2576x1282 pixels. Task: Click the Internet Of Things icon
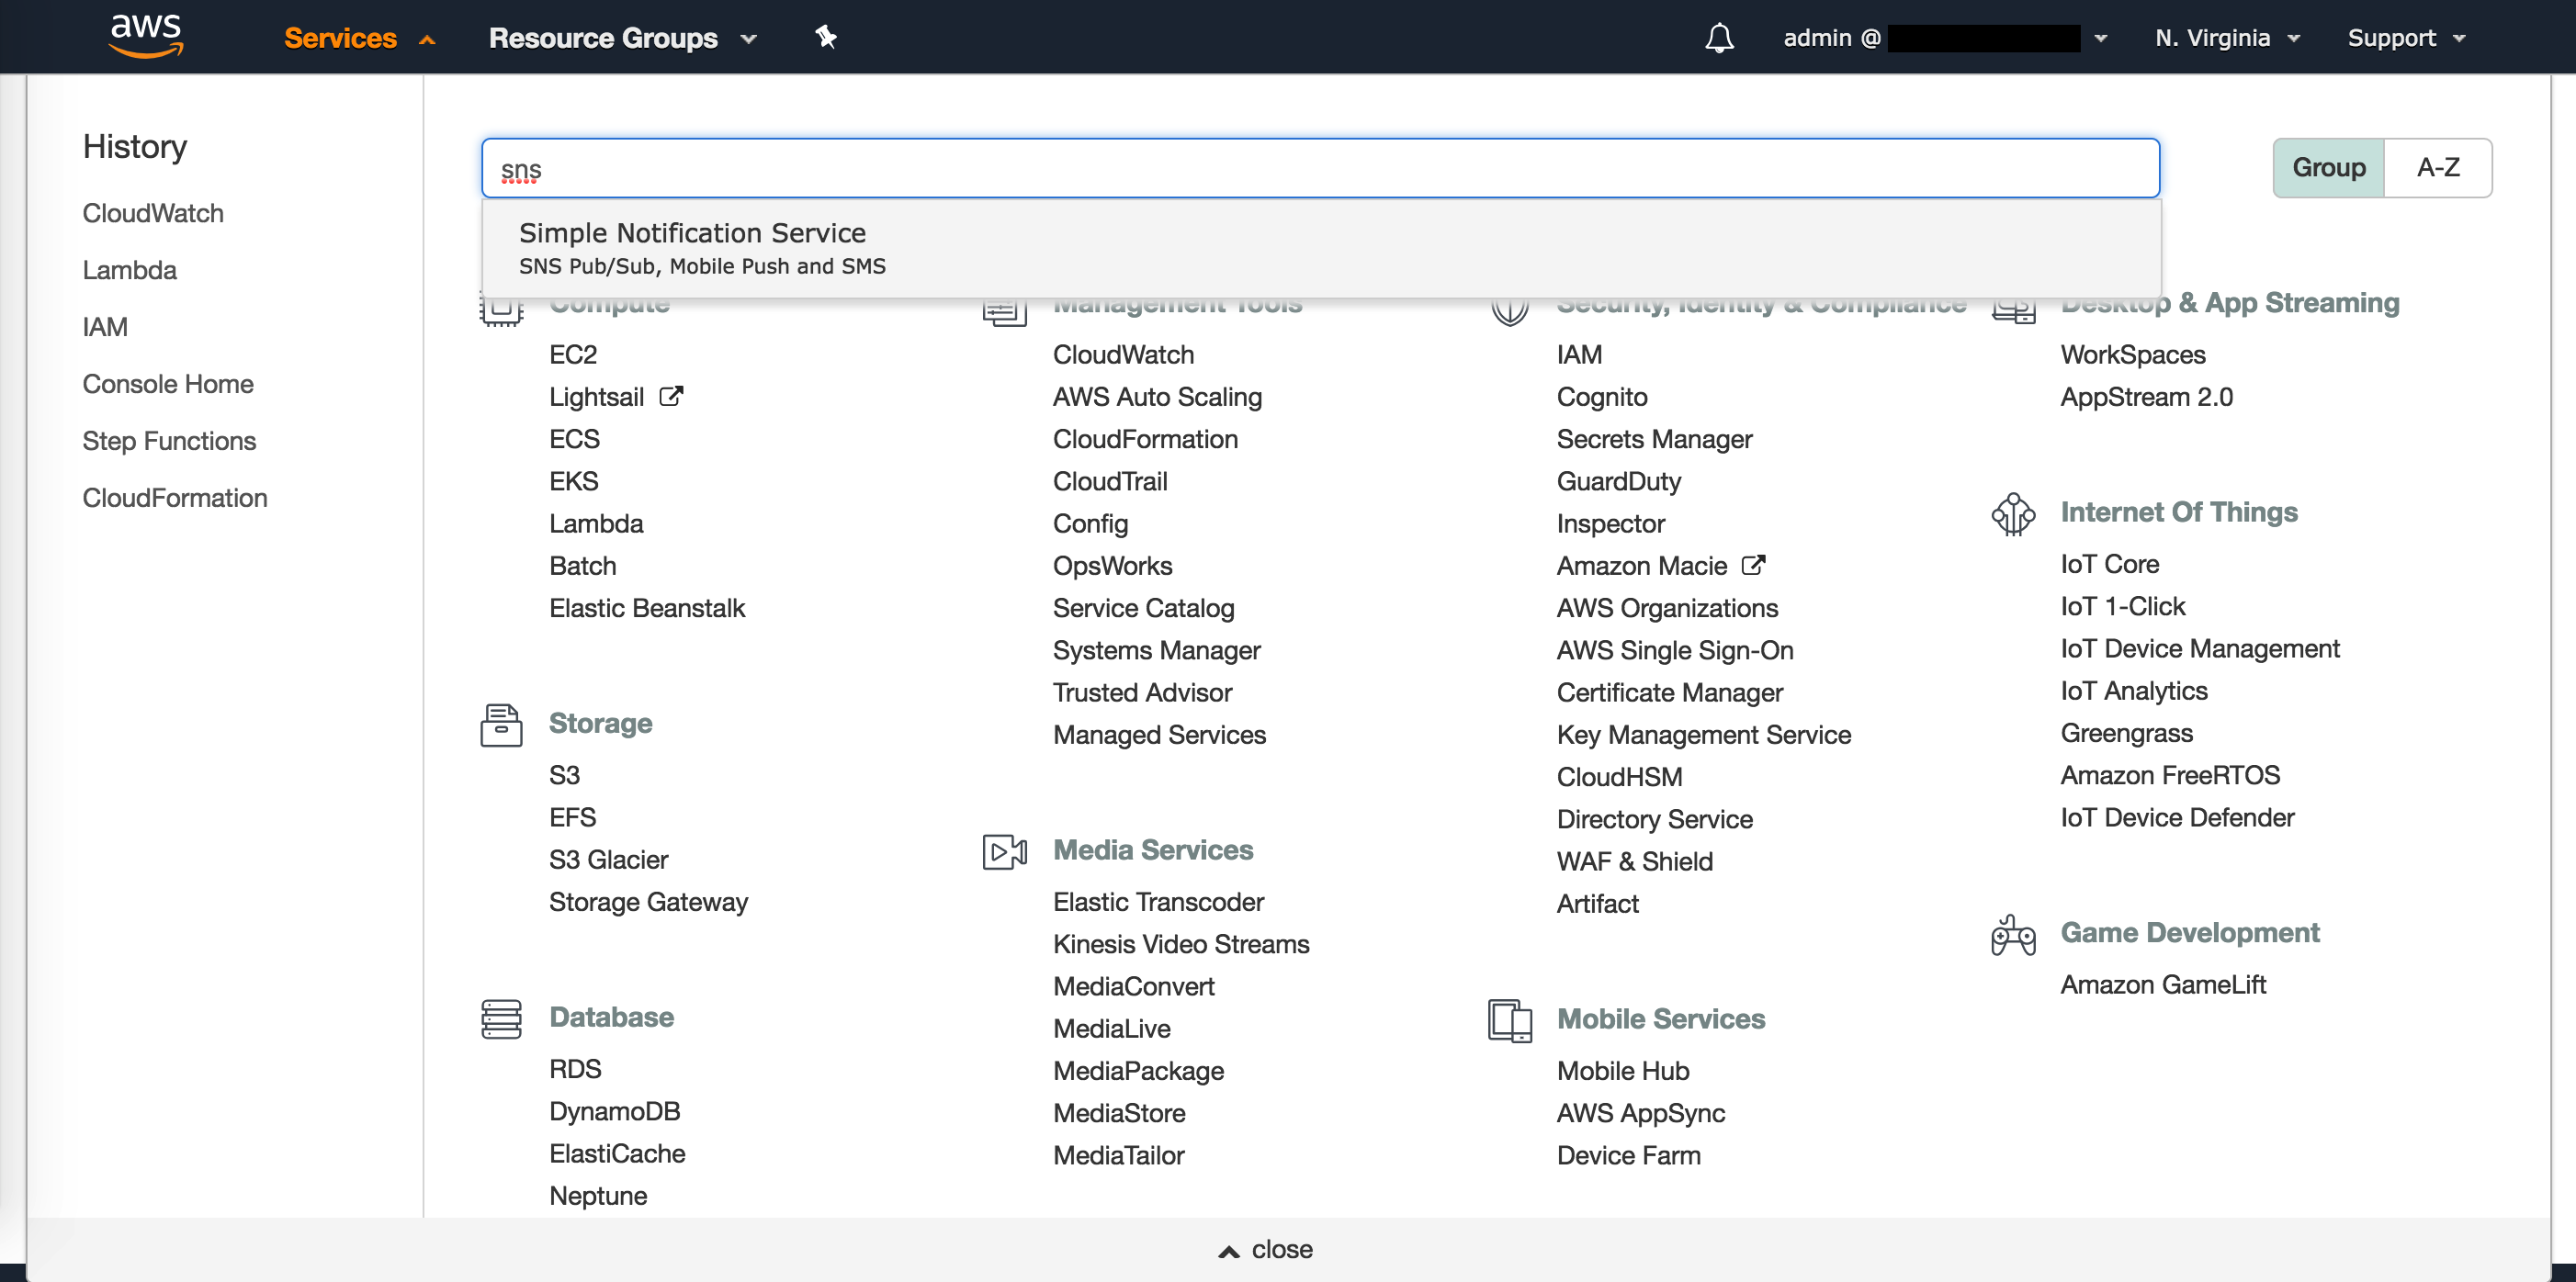(2013, 514)
